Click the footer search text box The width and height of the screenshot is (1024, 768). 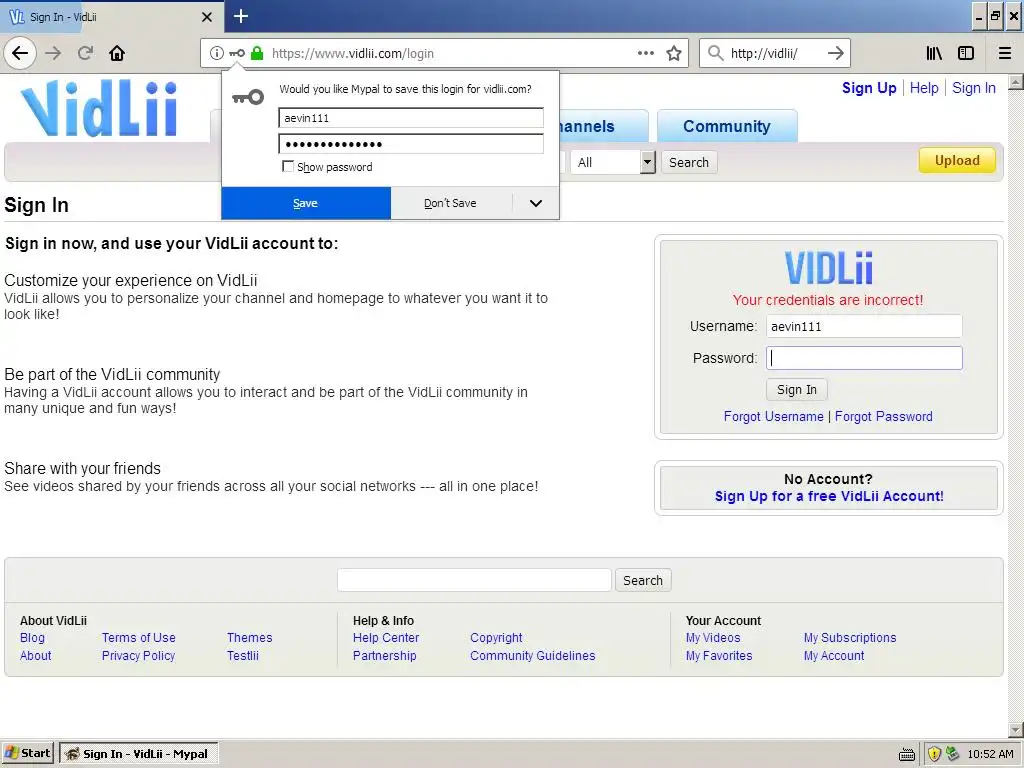tap(474, 580)
